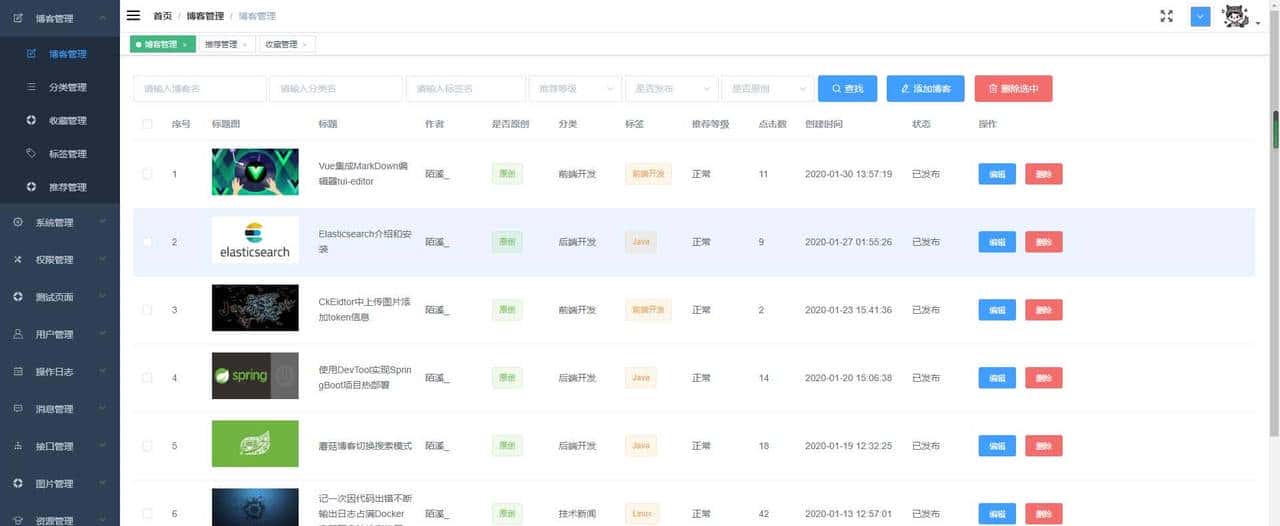The width and height of the screenshot is (1280, 526).
Task: Edit the CkEditor中上传图片 row
Action: [x=997, y=310]
